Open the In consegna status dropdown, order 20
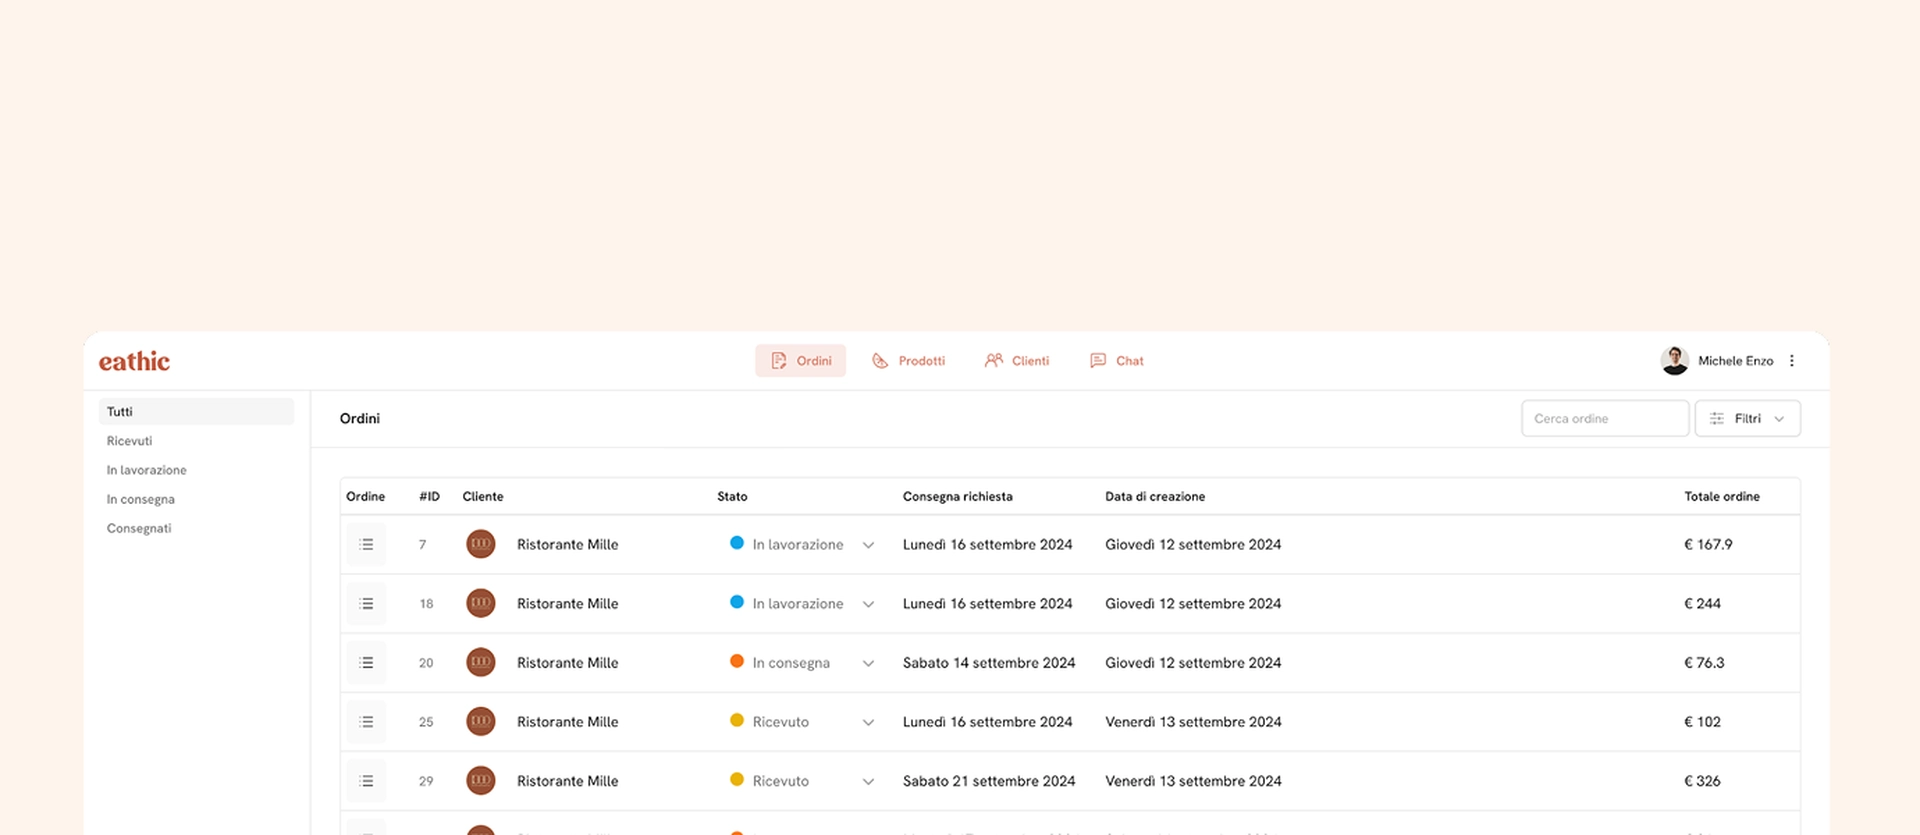 click(868, 663)
